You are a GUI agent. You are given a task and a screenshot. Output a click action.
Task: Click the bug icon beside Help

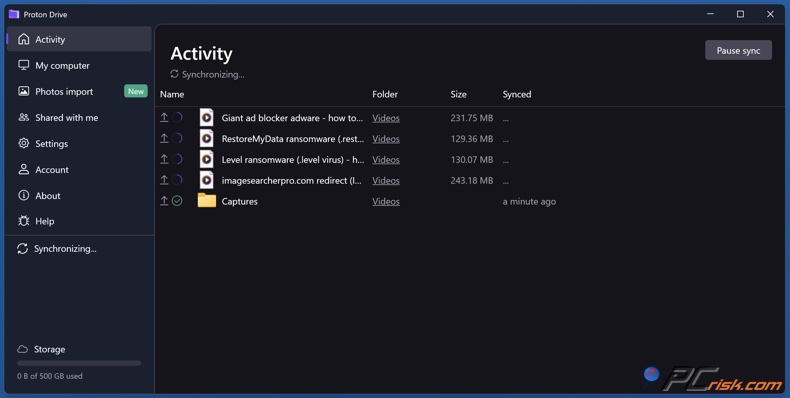[x=24, y=221]
